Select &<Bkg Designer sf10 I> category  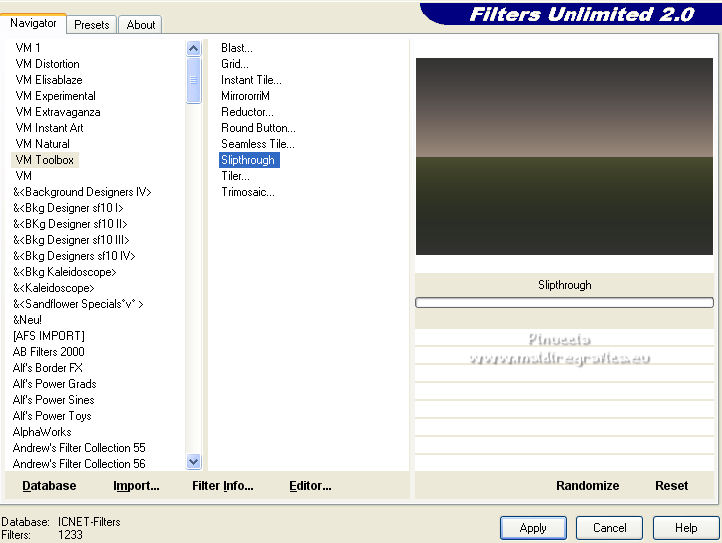pyautogui.click(x=68, y=208)
